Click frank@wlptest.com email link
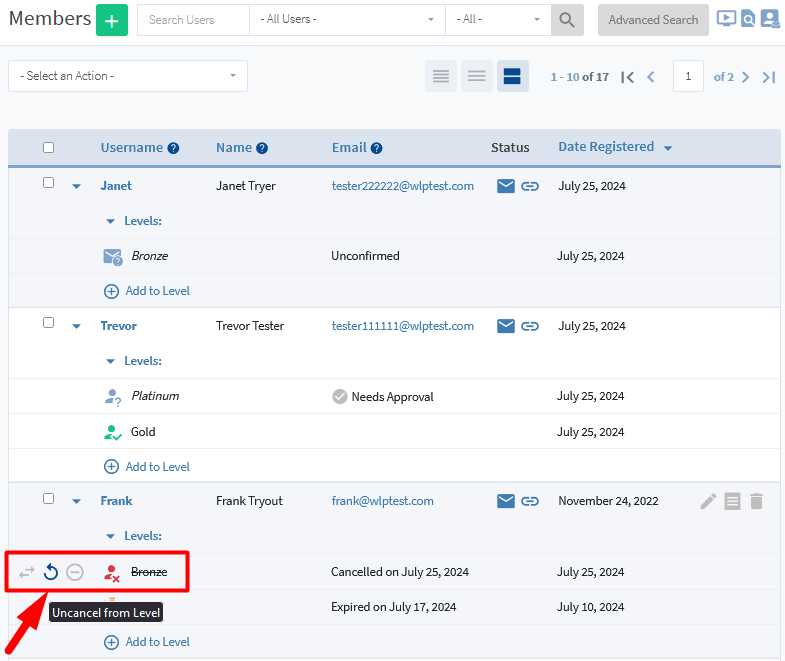 click(382, 501)
